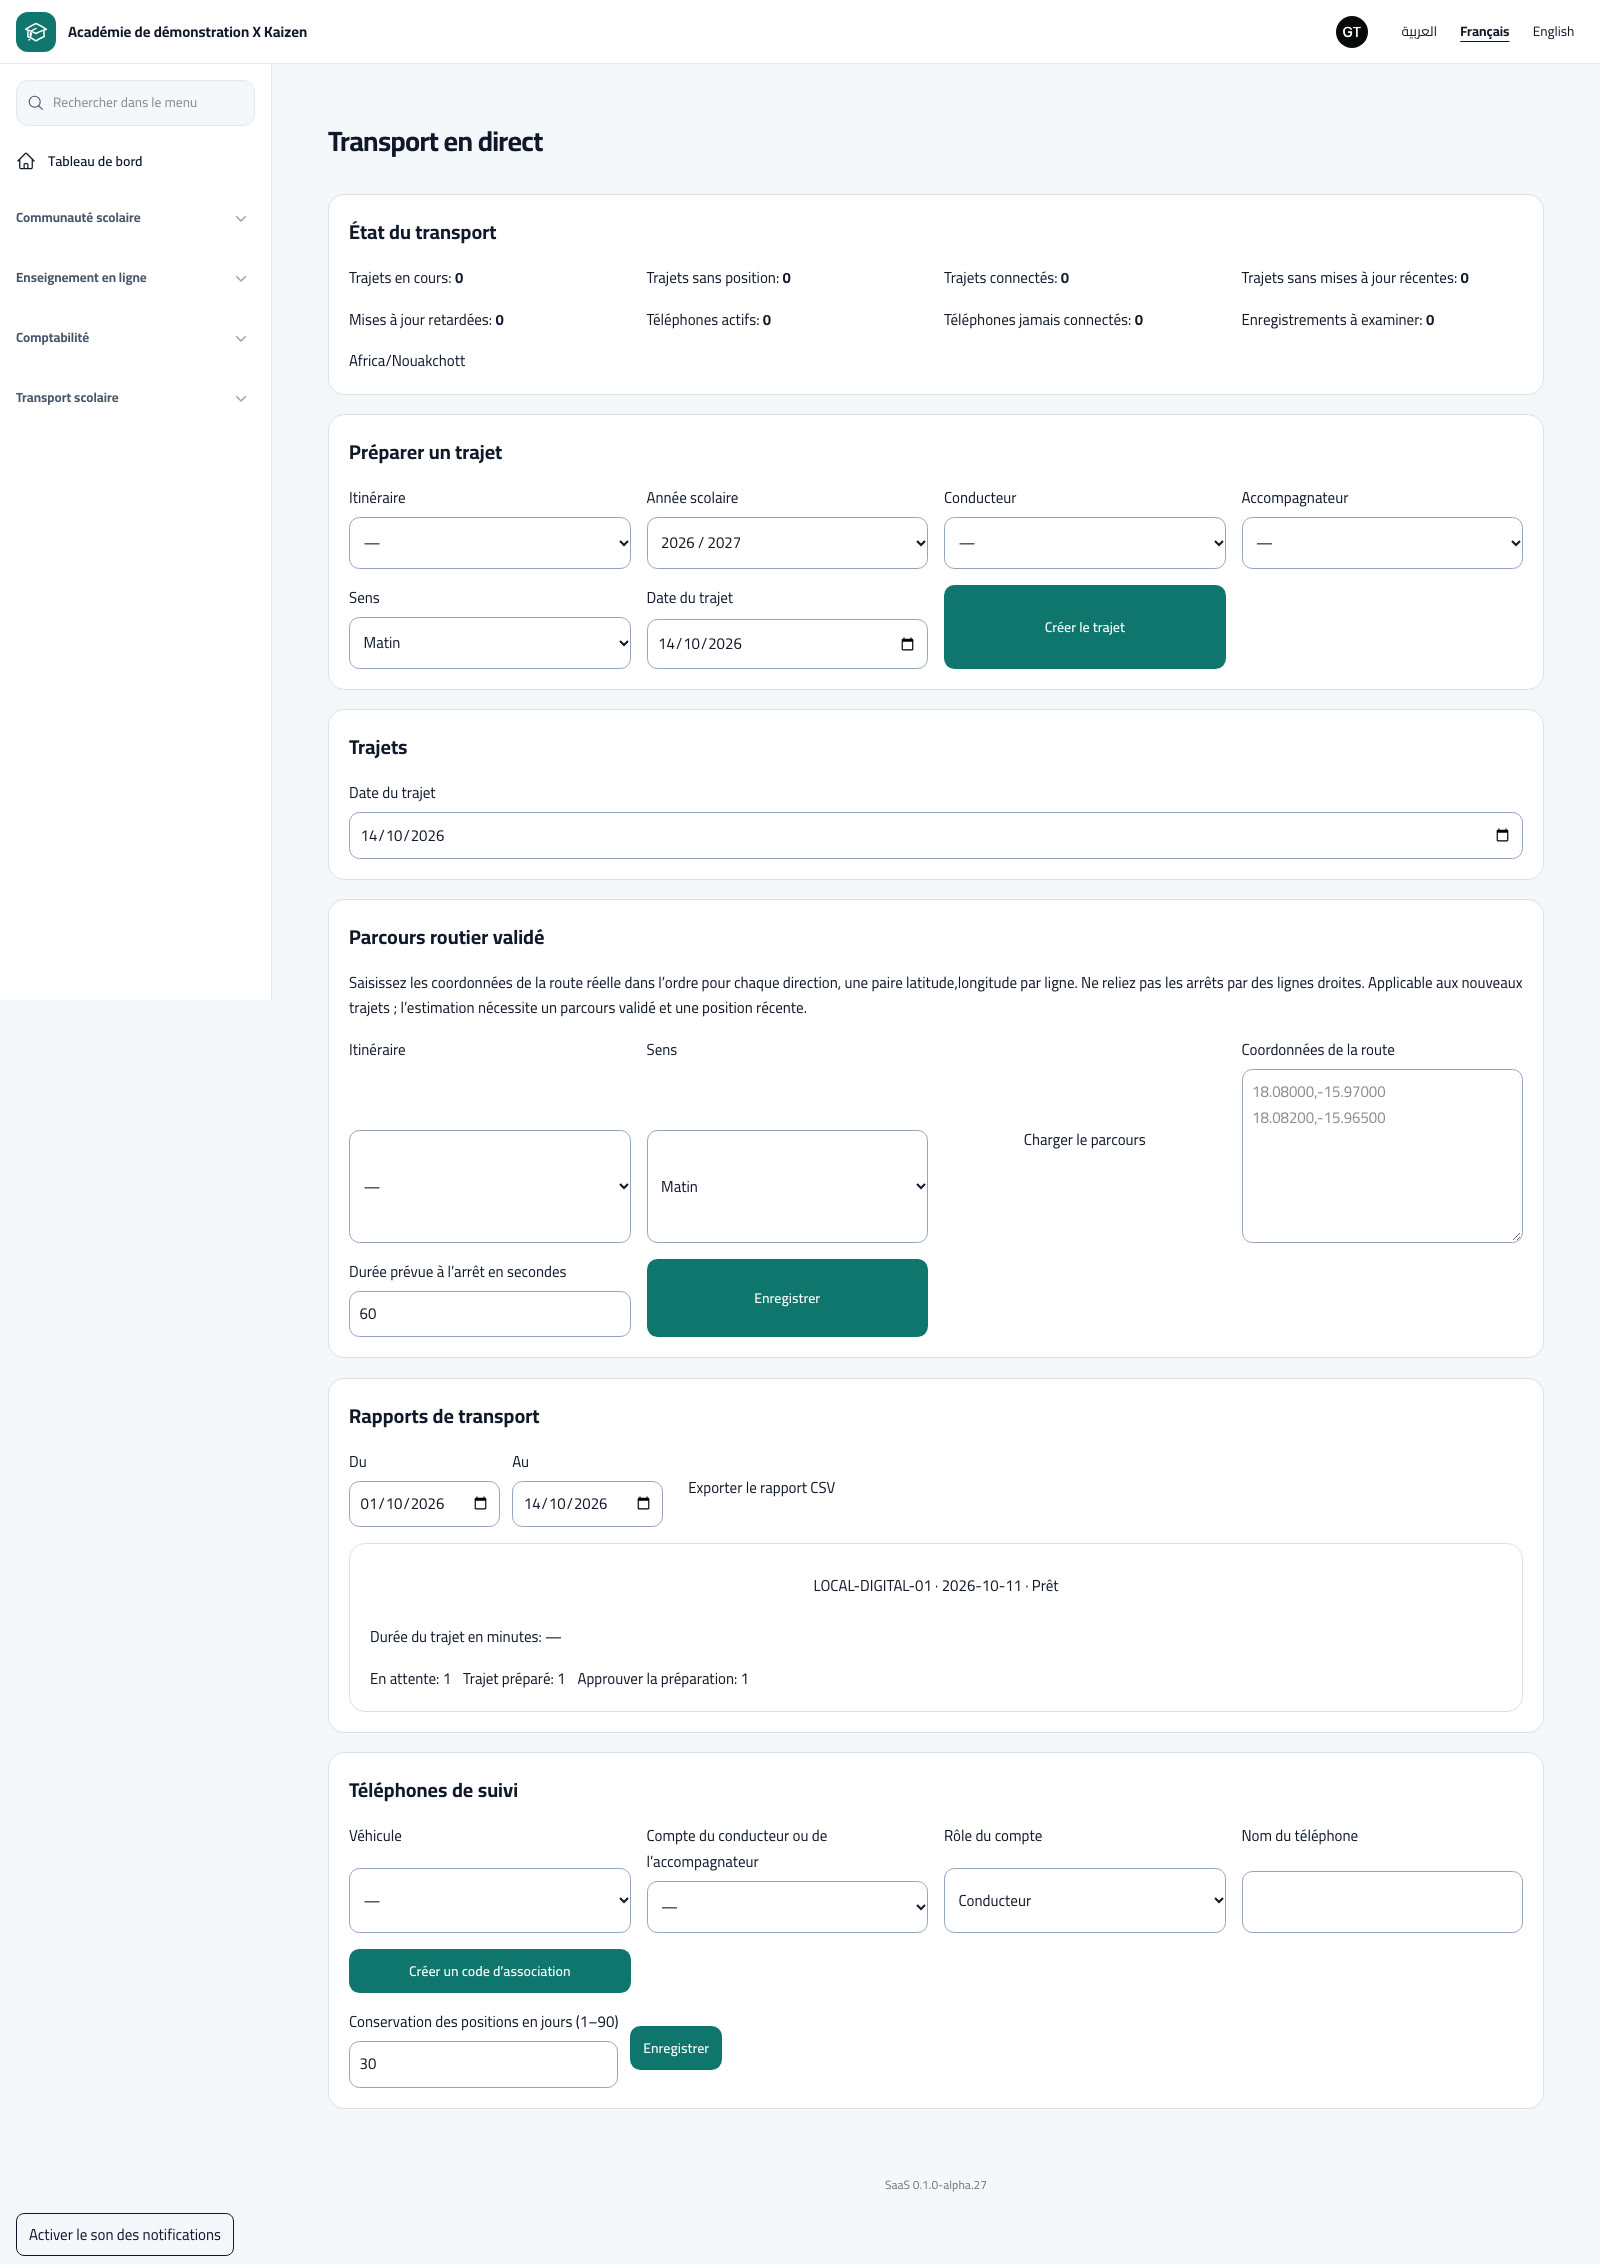
Task: Expand Communauté scolaire menu section
Action: [x=131, y=218]
